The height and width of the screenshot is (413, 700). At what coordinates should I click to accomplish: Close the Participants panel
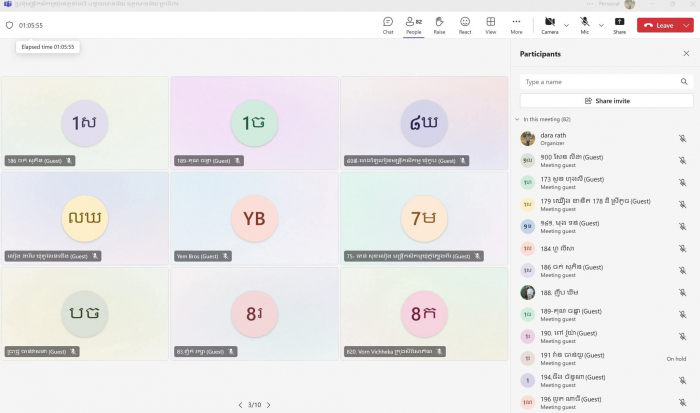[x=686, y=54]
